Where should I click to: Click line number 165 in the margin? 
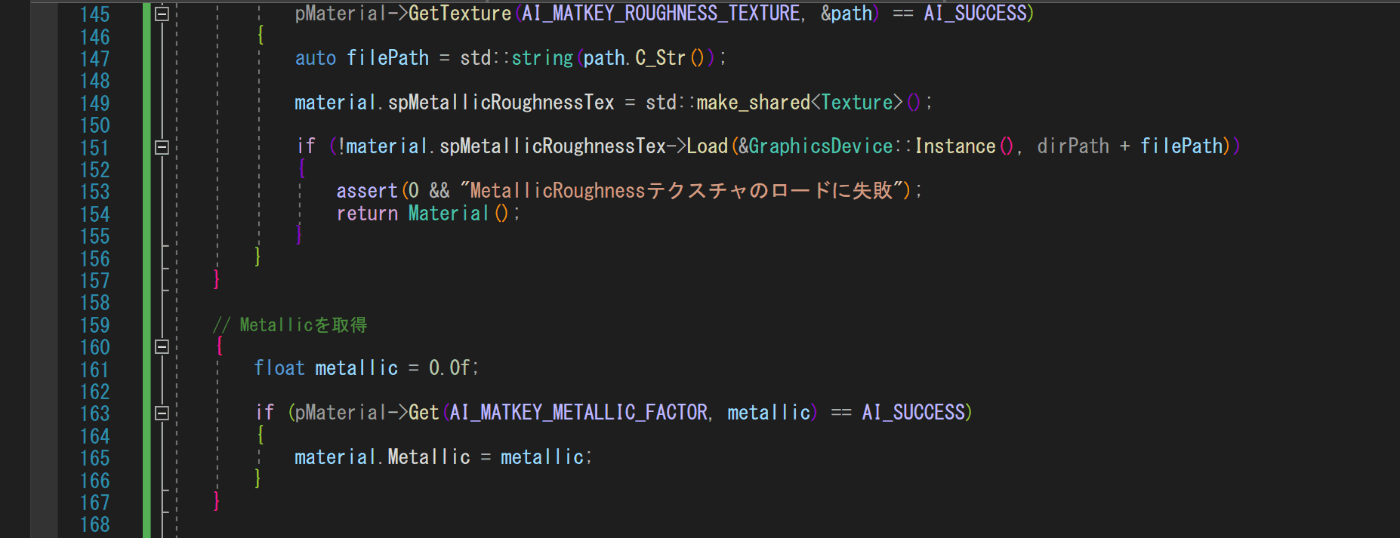coord(93,457)
